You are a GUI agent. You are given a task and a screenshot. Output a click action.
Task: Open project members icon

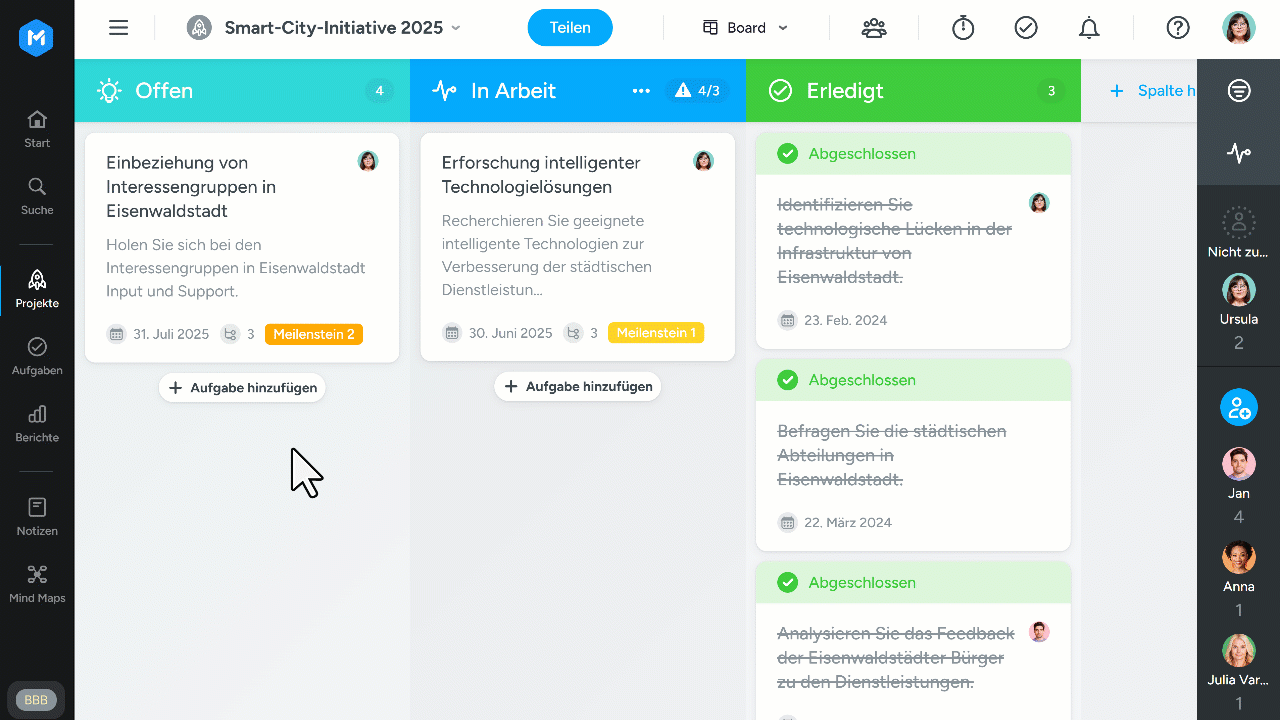[x=874, y=28]
